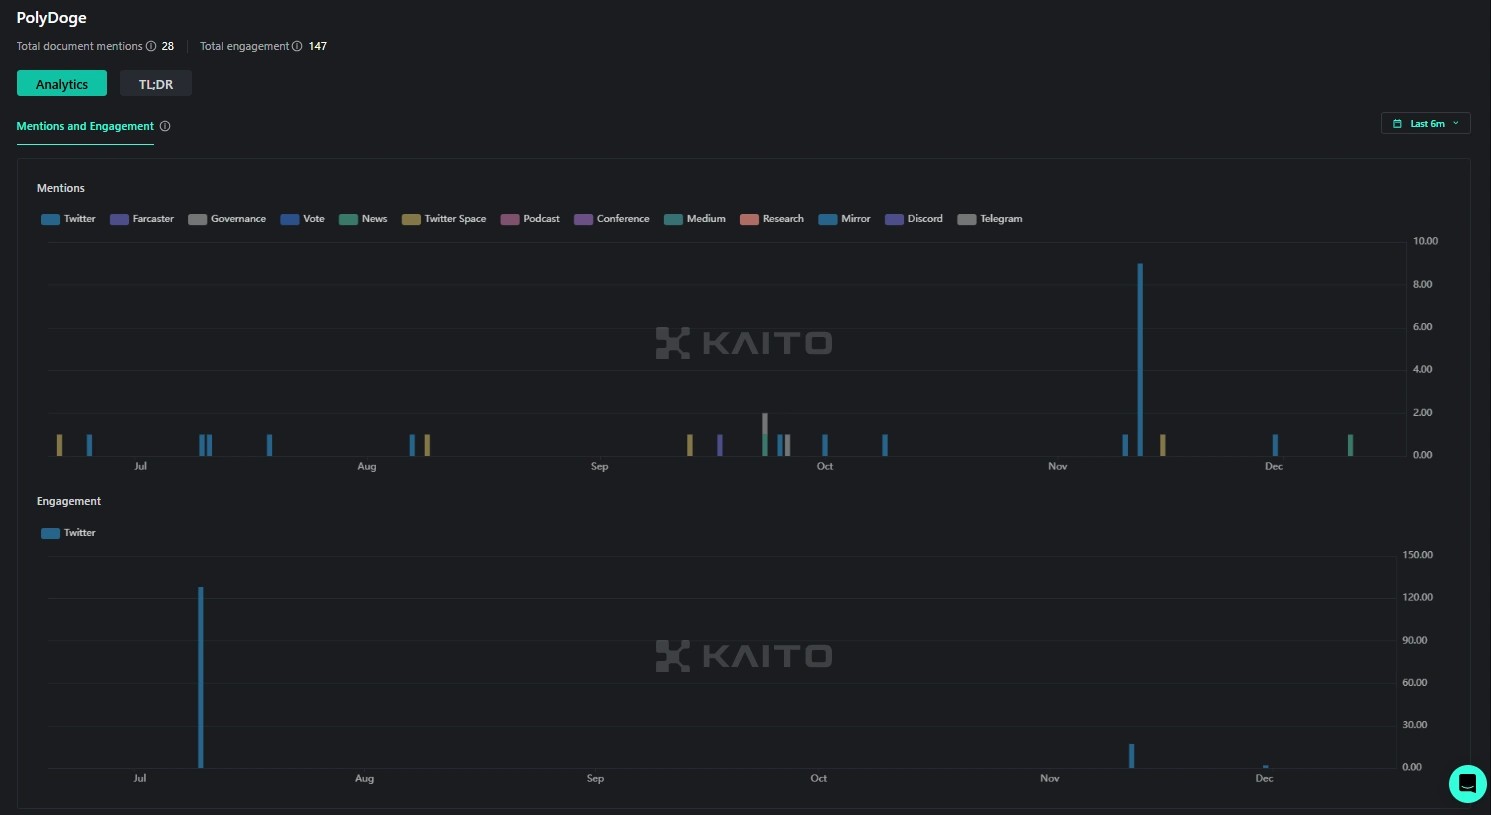Click the Podcast legend color swatch
This screenshot has width=1491, height=815.
pos(510,219)
